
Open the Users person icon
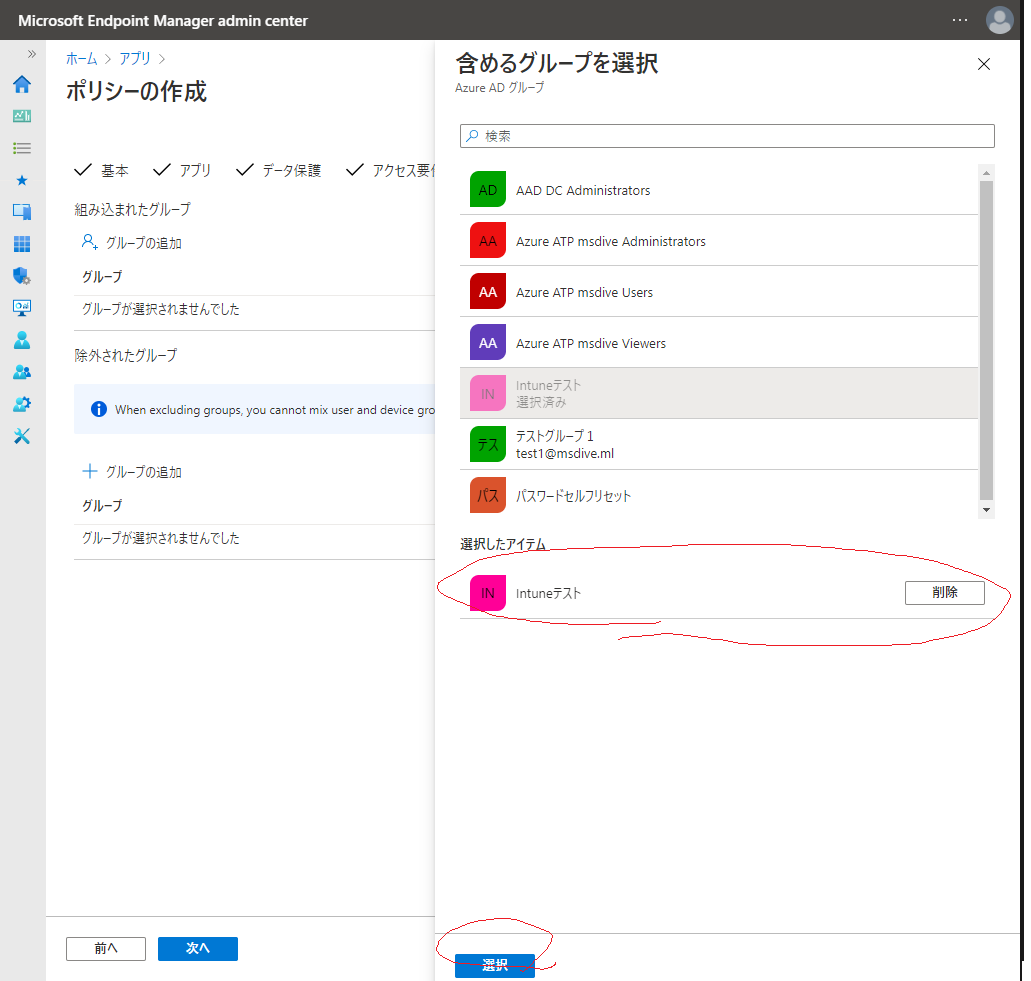click(x=22, y=340)
